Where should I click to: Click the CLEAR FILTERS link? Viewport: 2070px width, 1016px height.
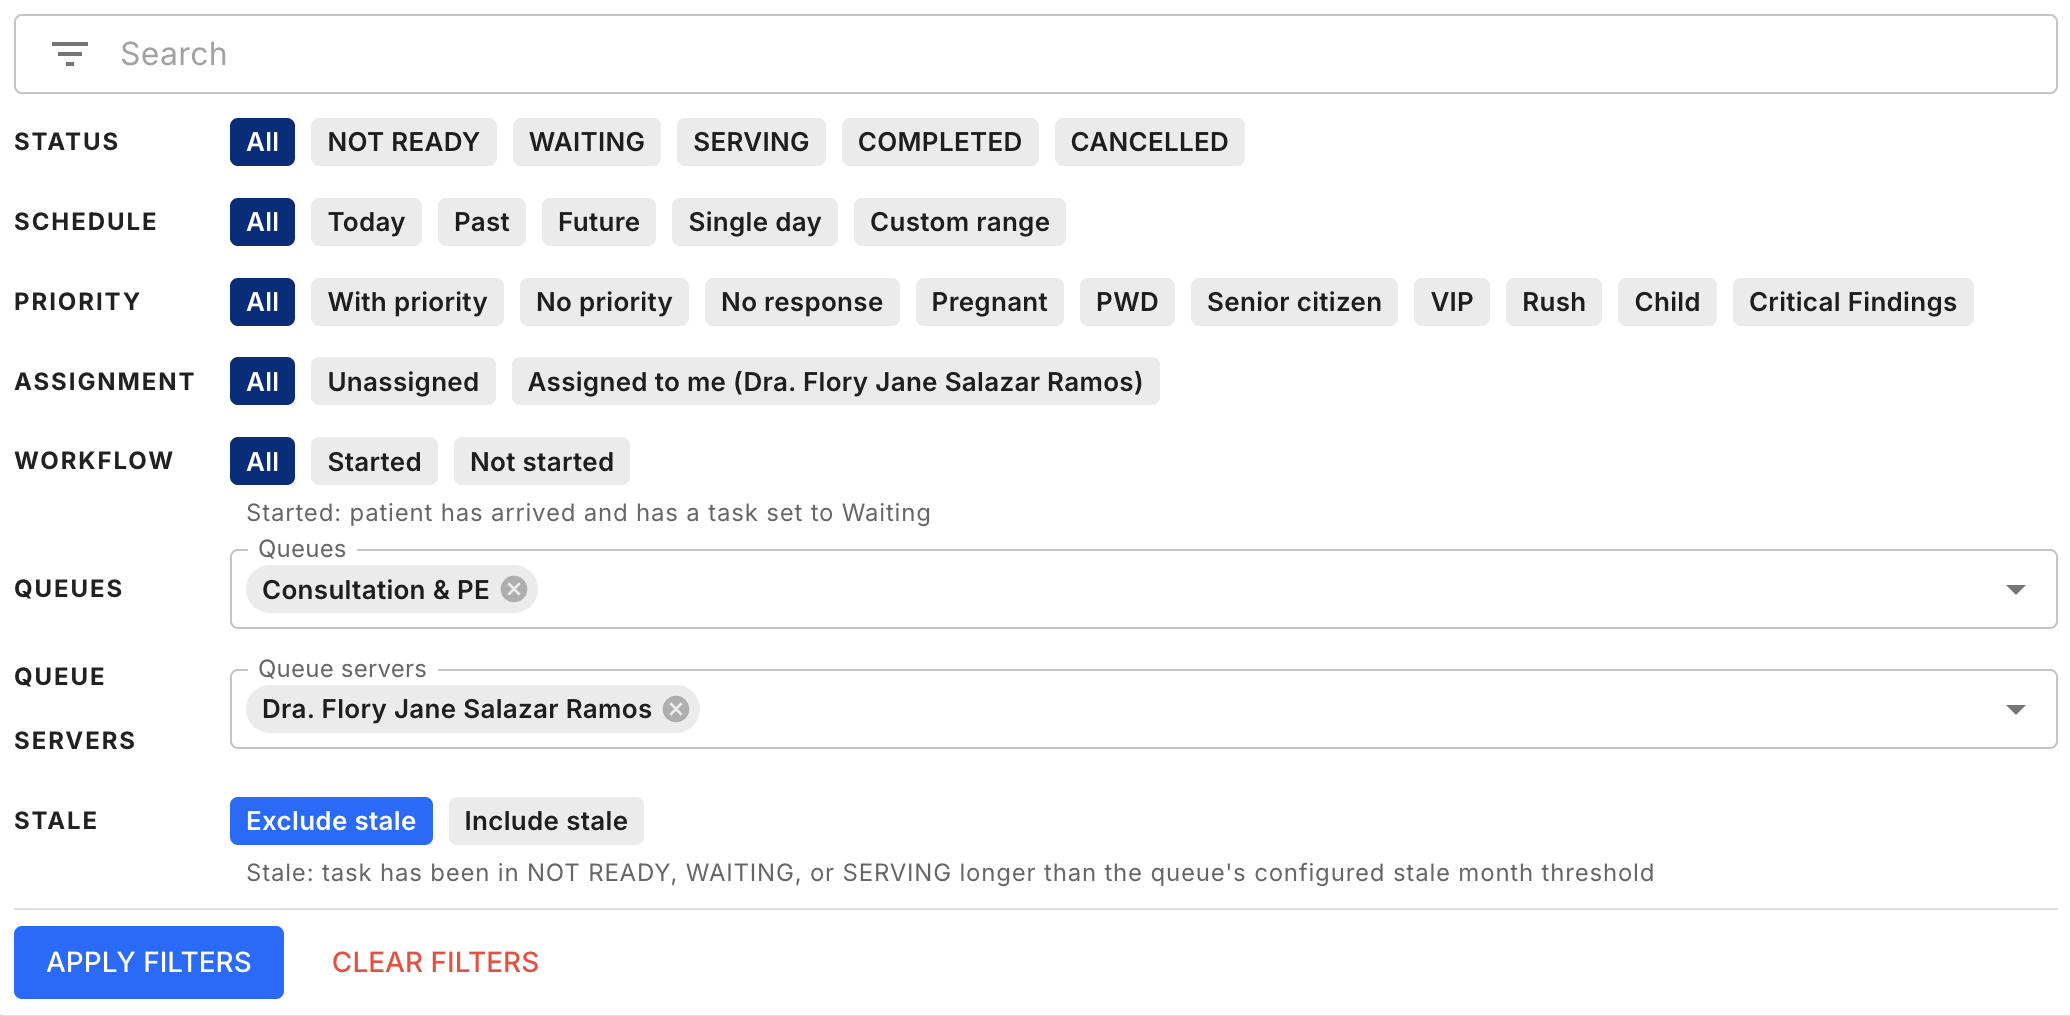click(435, 962)
